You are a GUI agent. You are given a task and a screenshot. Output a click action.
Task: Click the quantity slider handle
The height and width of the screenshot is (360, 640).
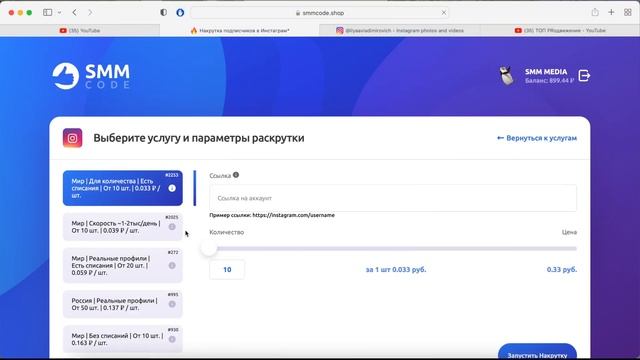coord(209,248)
